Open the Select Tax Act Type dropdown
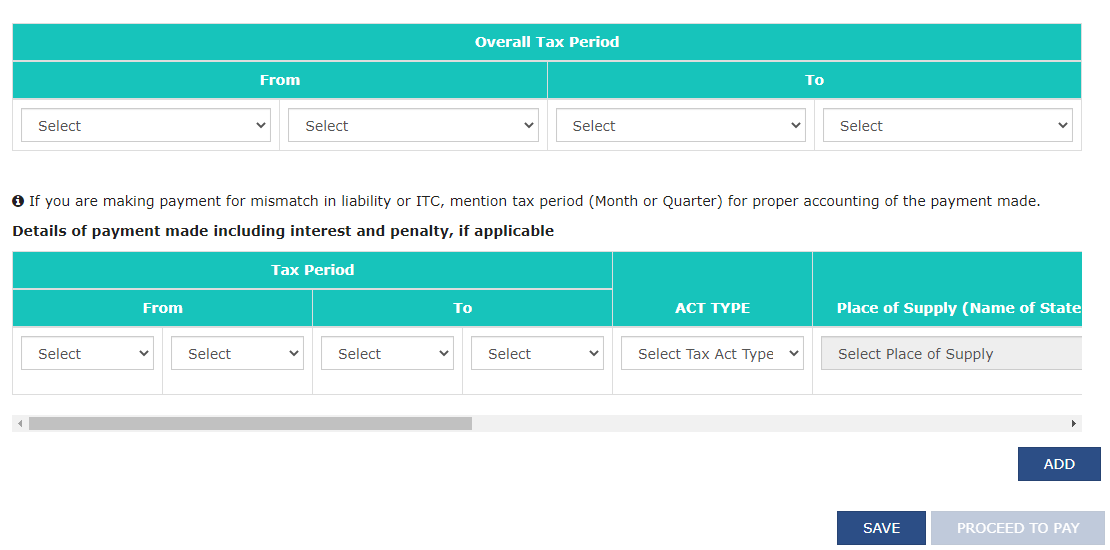This screenshot has height=550, width=1110. (x=712, y=354)
